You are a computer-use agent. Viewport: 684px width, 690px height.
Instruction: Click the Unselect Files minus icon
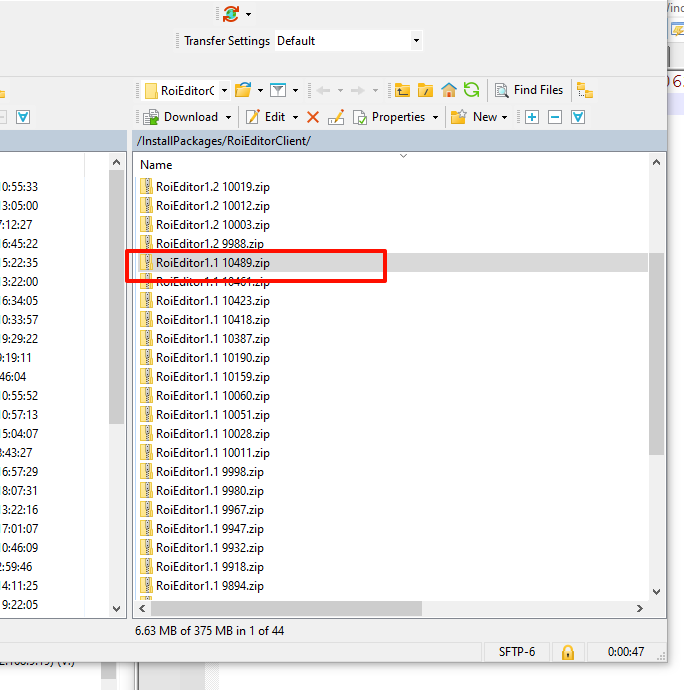pyautogui.click(x=555, y=117)
